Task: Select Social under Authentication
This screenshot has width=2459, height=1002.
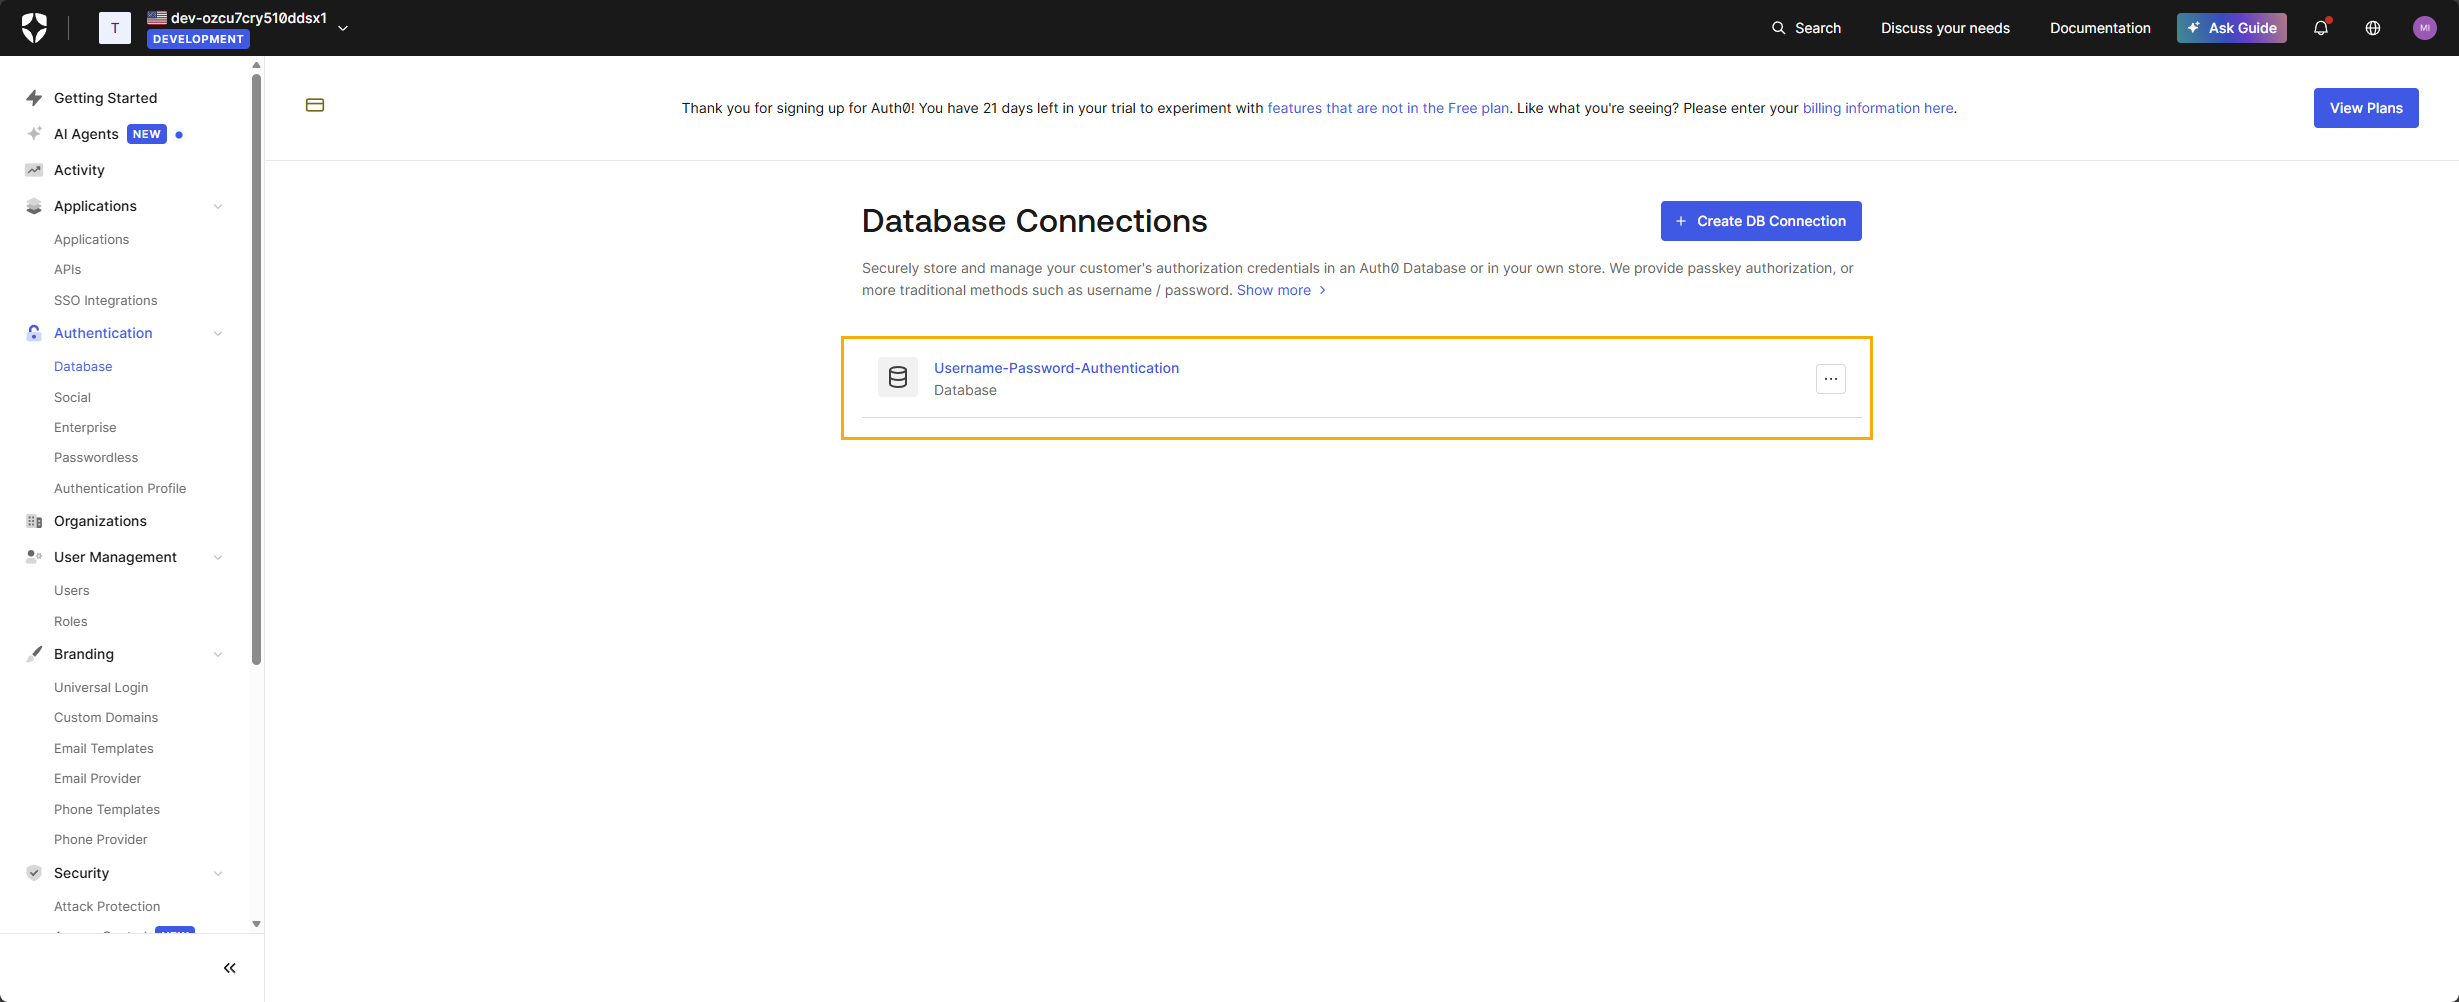Action: click(x=71, y=397)
